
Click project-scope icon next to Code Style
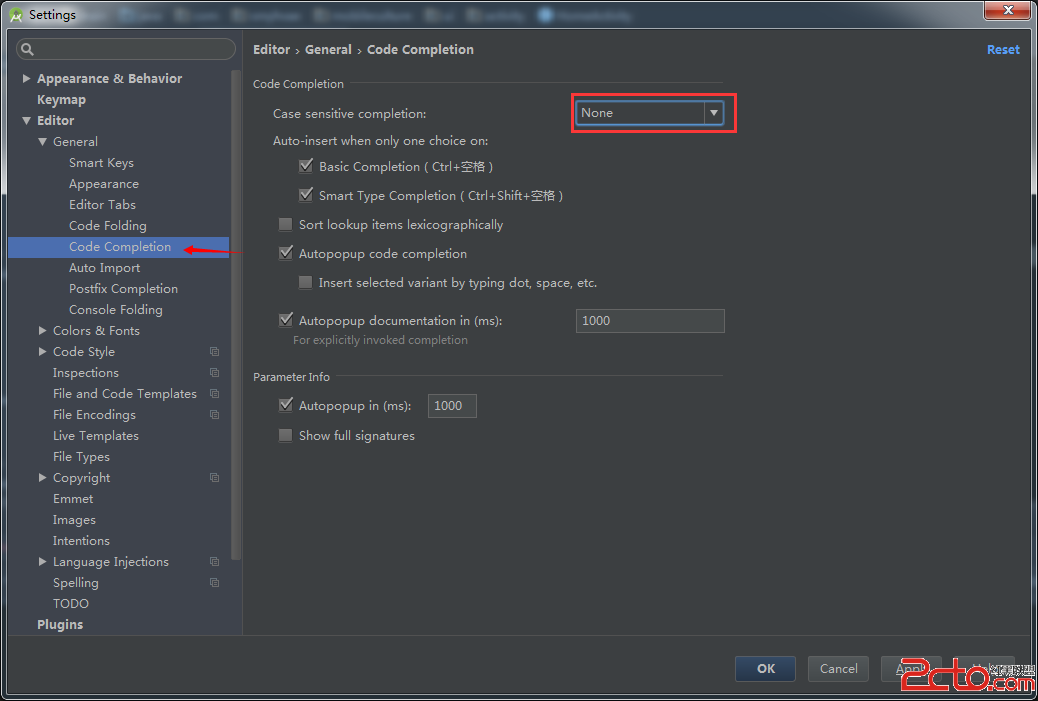[x=214, y=351]
